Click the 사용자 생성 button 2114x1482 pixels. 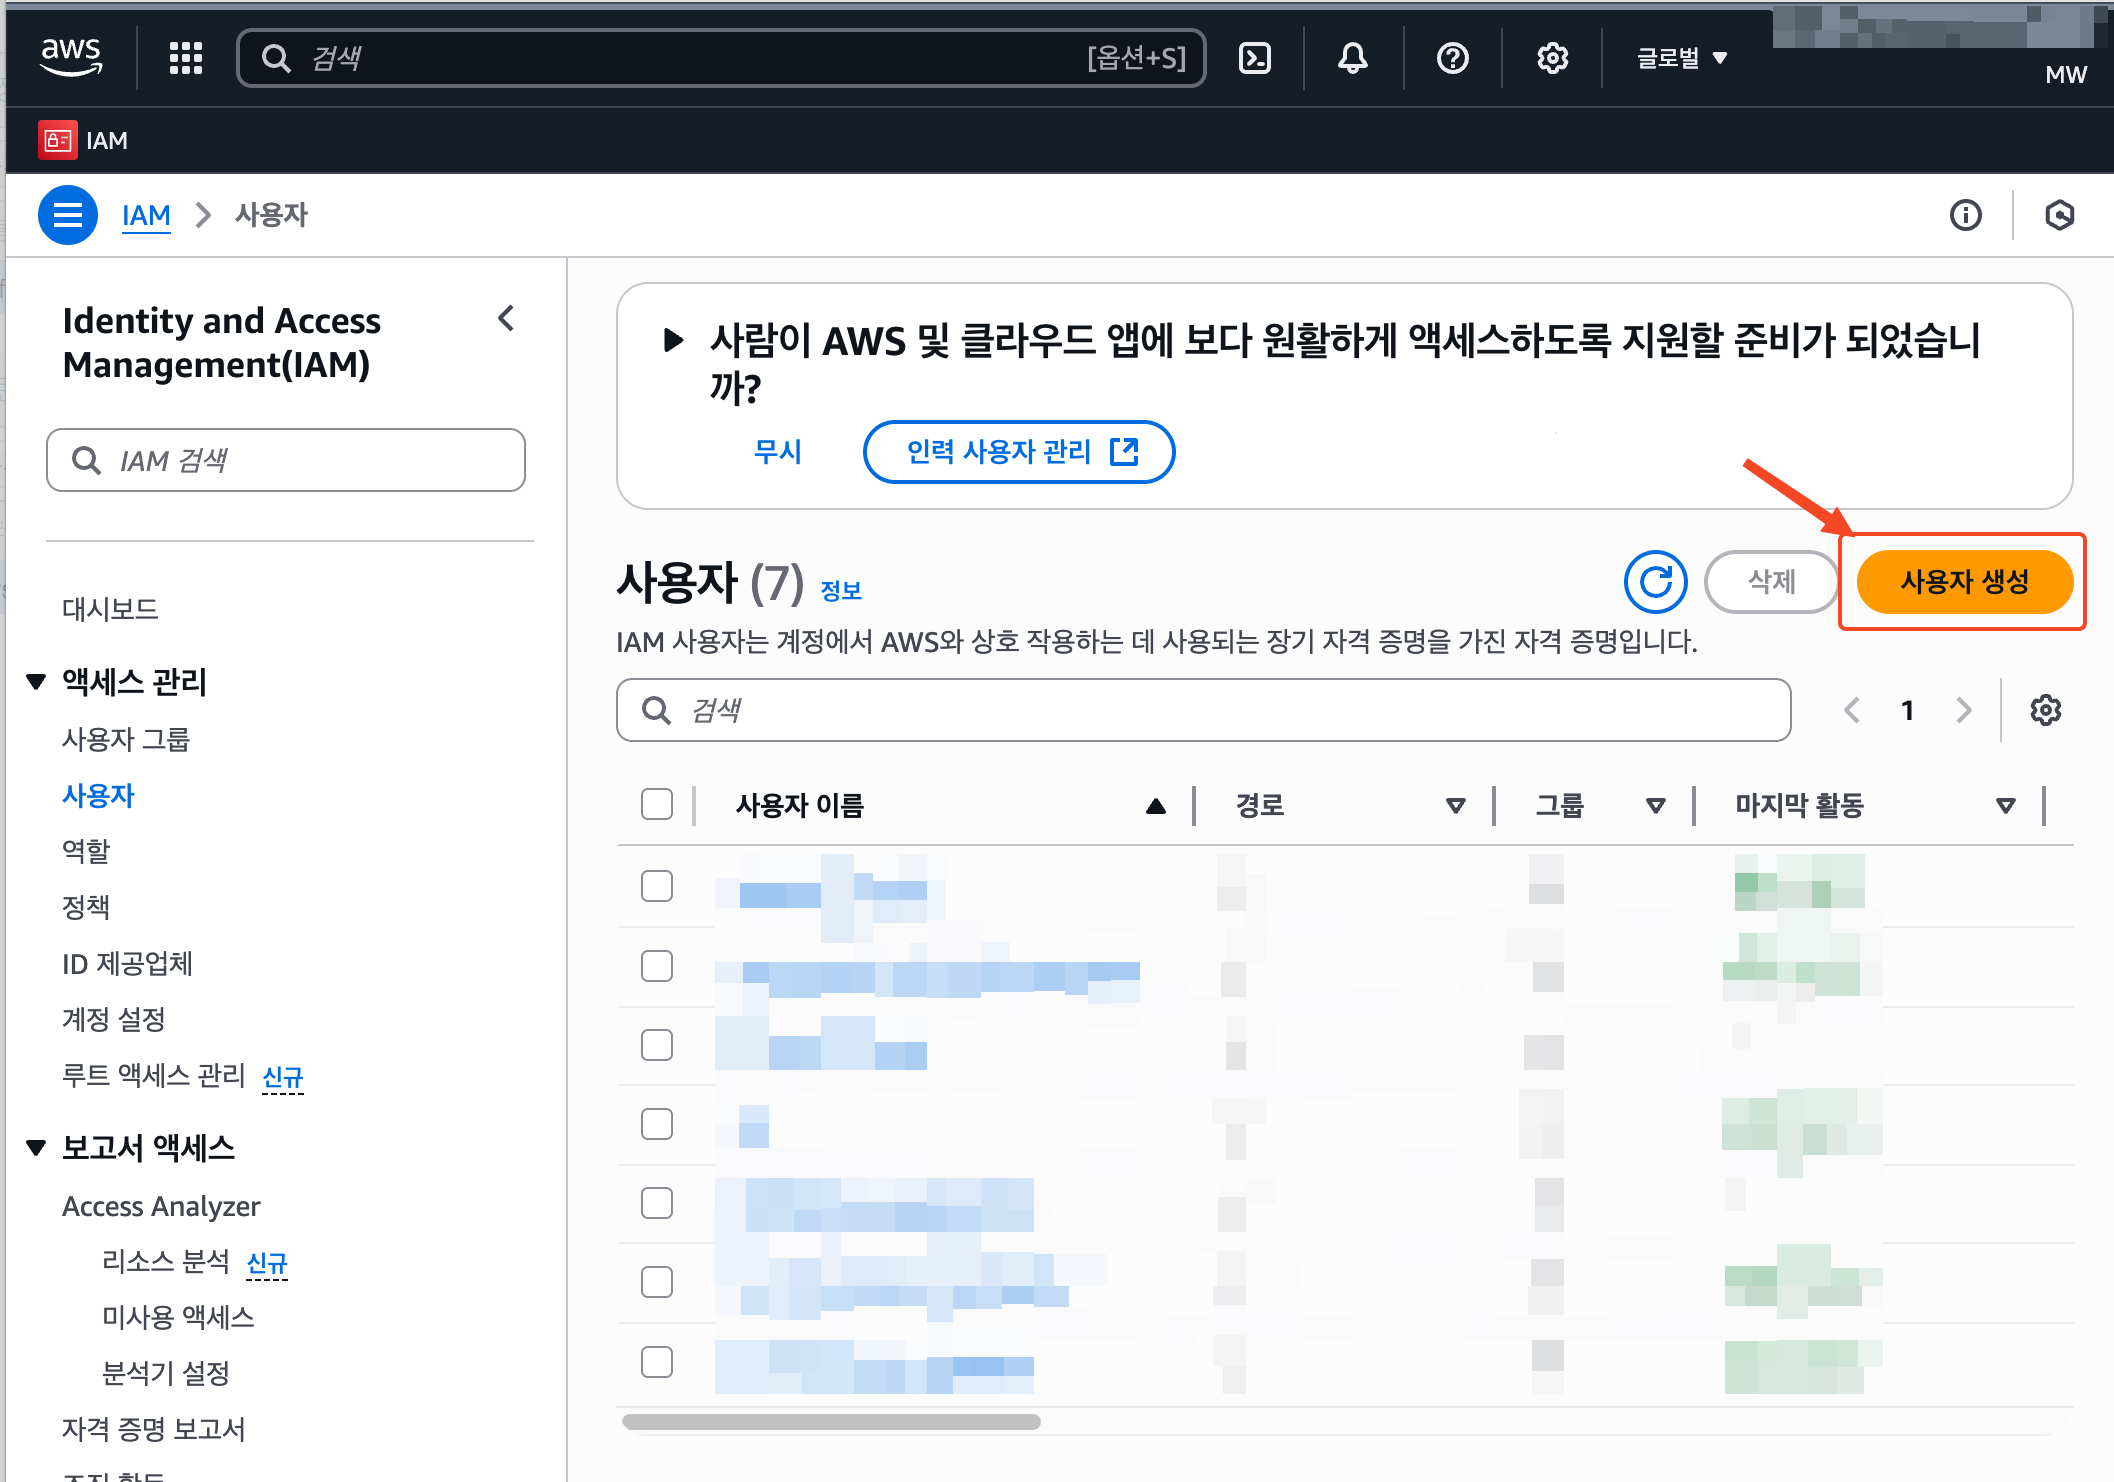(x=1964, y=582)
